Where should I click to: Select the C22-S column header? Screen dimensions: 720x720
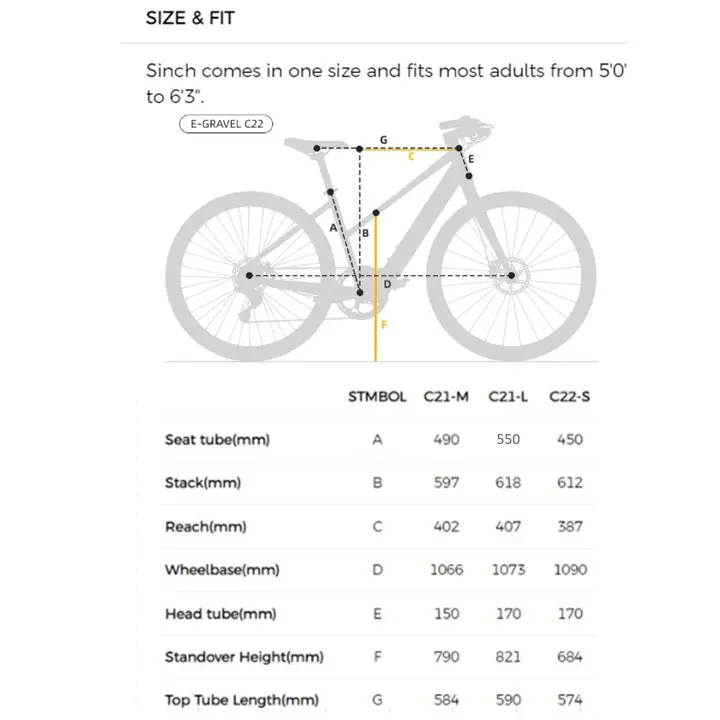pyautogui.click(x=569, y=396)
